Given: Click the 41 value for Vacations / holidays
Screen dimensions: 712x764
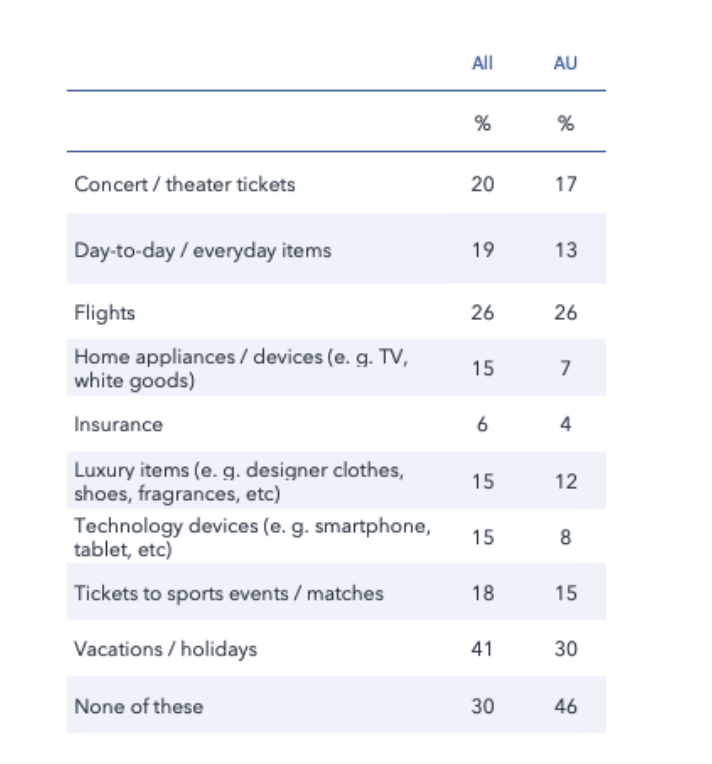Looking at the screenshot, I should click(x=482, y=649).
